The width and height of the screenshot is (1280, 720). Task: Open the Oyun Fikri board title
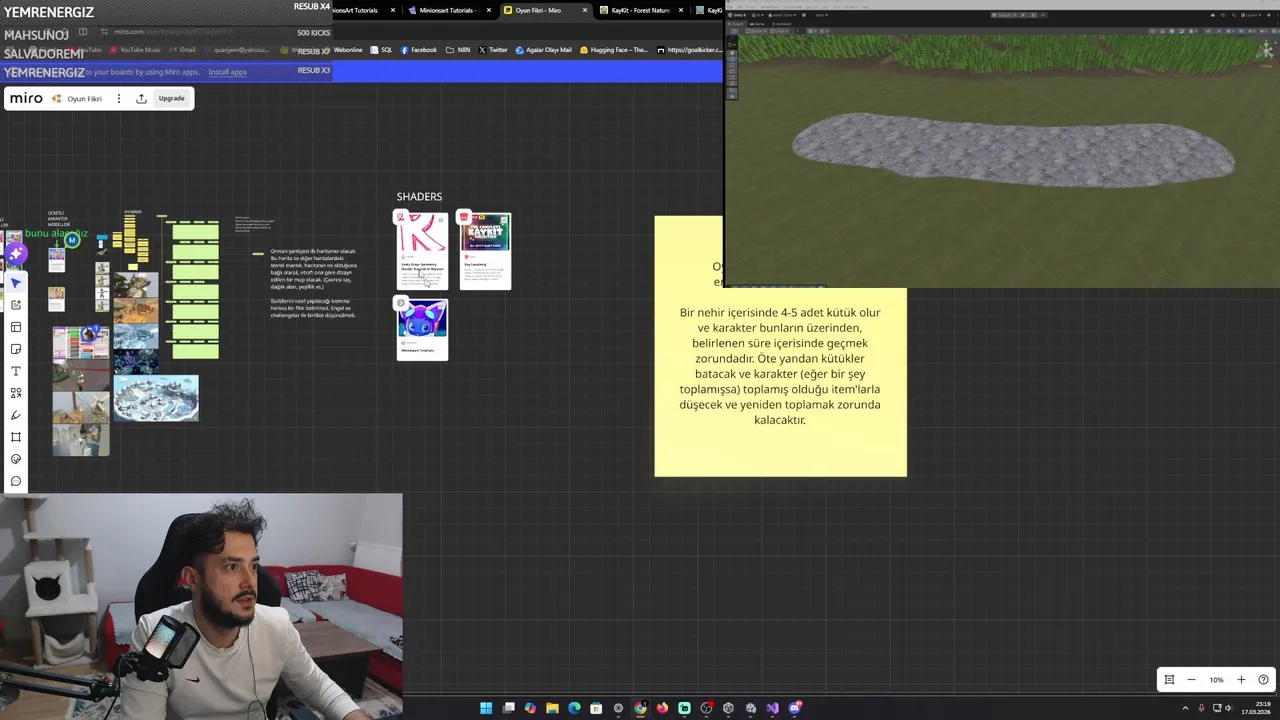click(85, 99)
